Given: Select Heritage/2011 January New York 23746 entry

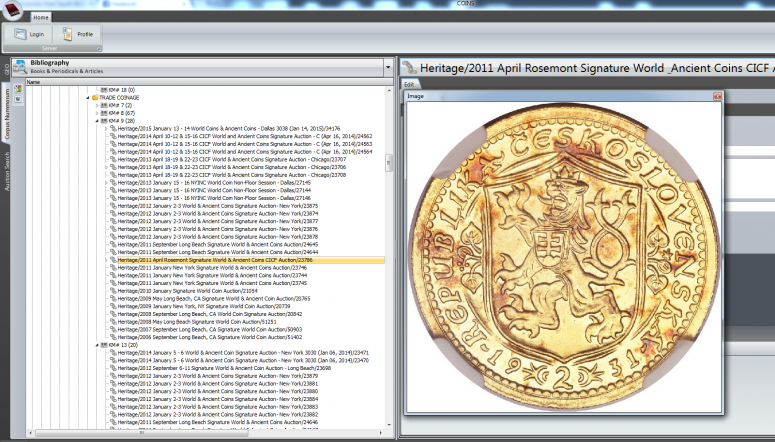Looking at the screenshot, I should click(212, 267).
